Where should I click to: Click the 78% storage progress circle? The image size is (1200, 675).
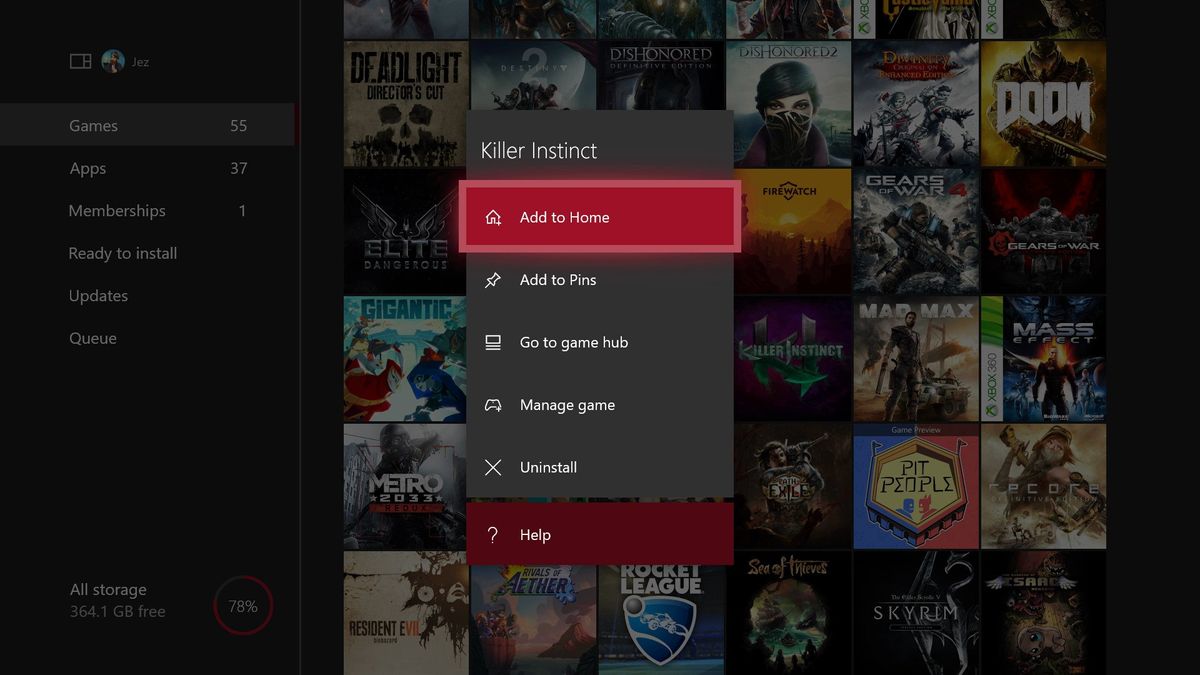243,605
